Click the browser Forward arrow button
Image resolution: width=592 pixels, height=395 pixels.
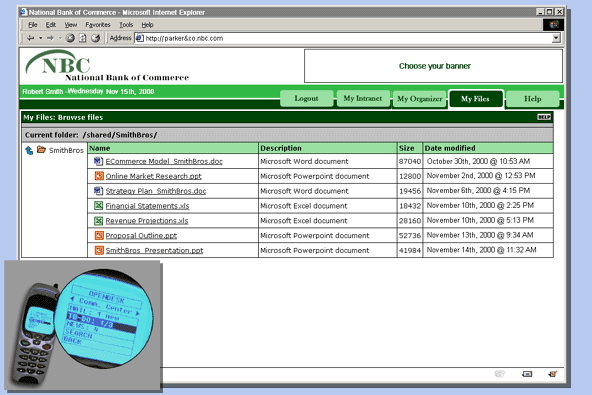pyautogui.click(x=50, y=38)
